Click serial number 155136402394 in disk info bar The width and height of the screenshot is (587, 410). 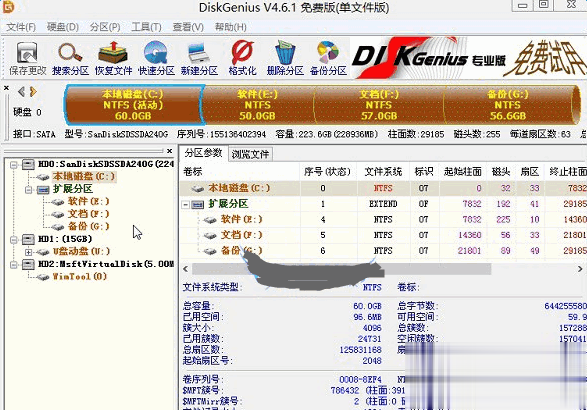coord(238,134)
